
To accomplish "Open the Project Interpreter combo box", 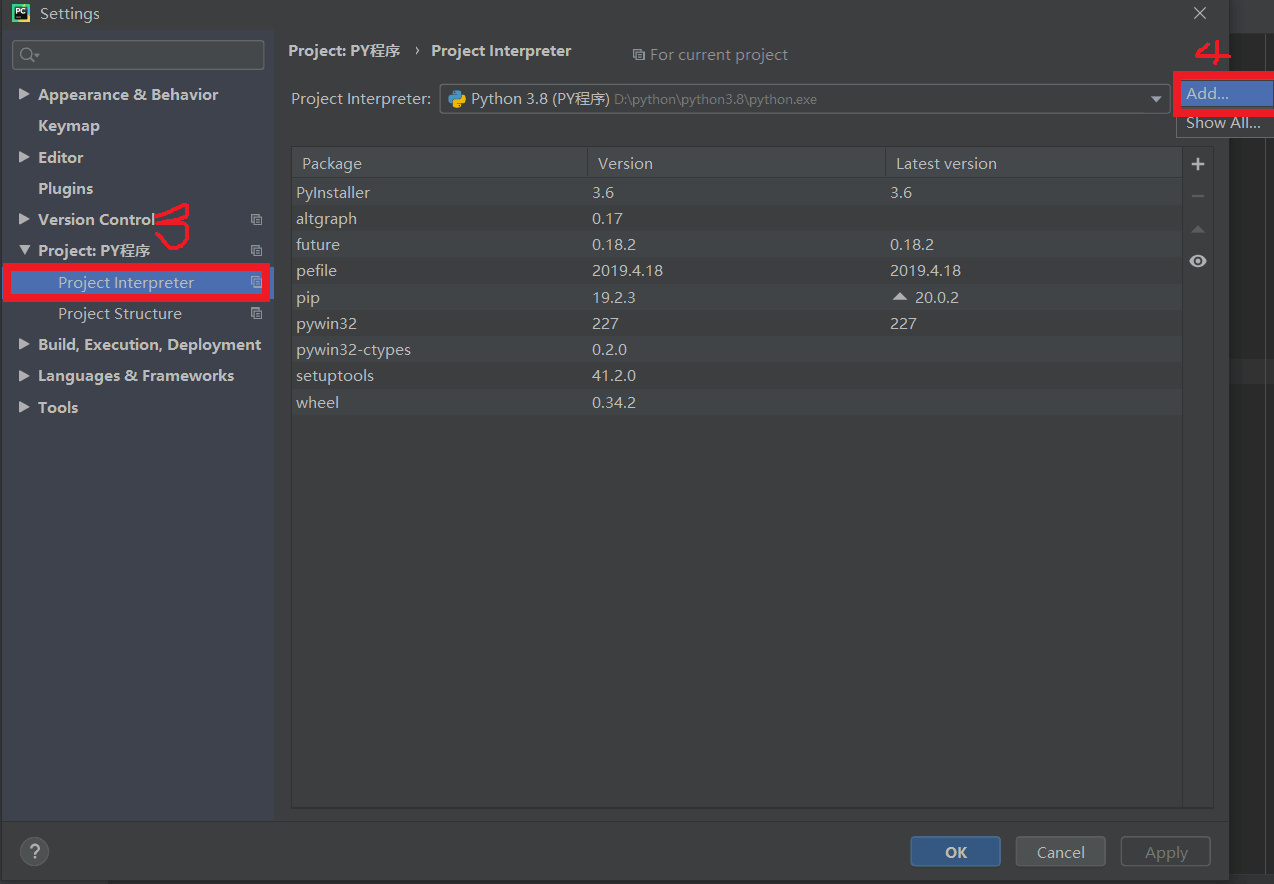I will [x=805, y=99].
